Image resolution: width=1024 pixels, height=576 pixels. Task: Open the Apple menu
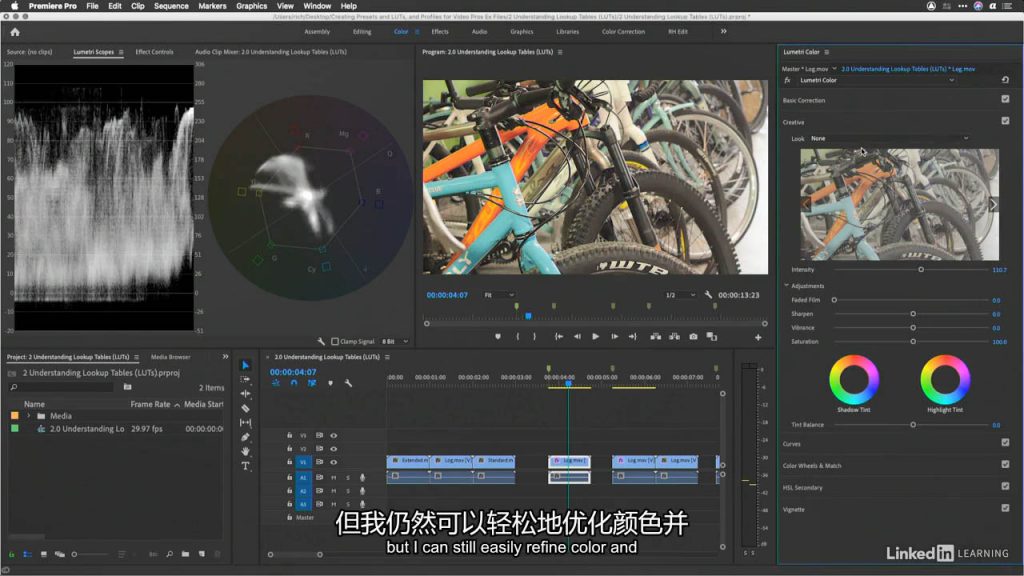coord(14,6)
